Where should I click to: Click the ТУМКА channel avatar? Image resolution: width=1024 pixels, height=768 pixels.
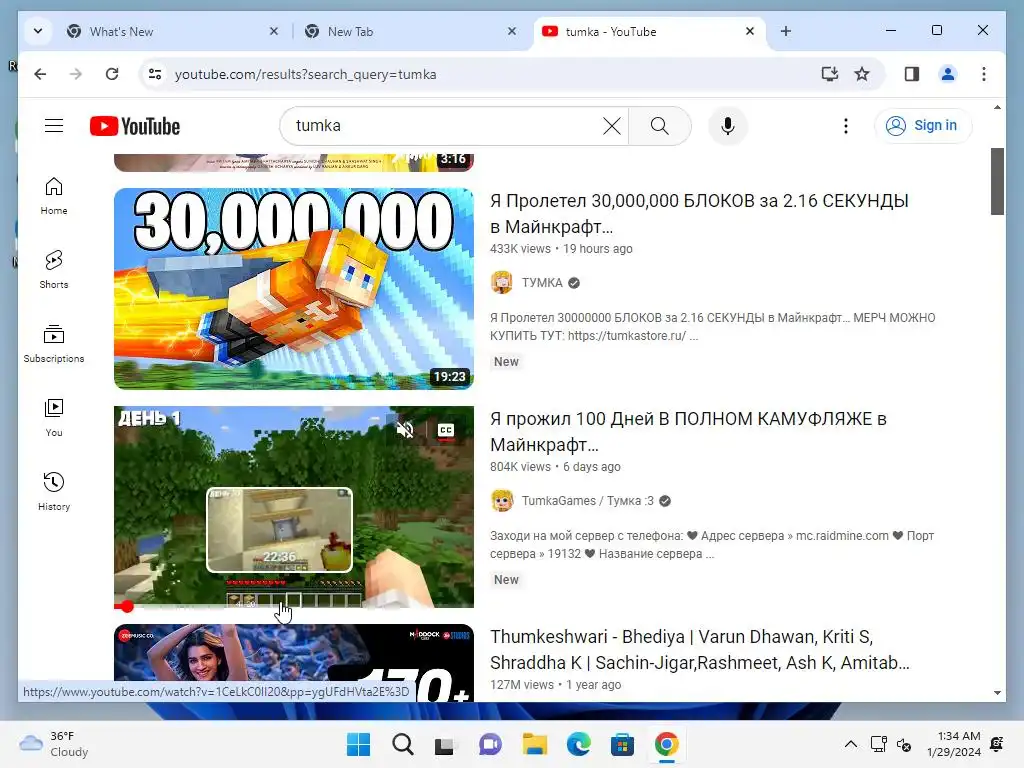click(502, 283)
